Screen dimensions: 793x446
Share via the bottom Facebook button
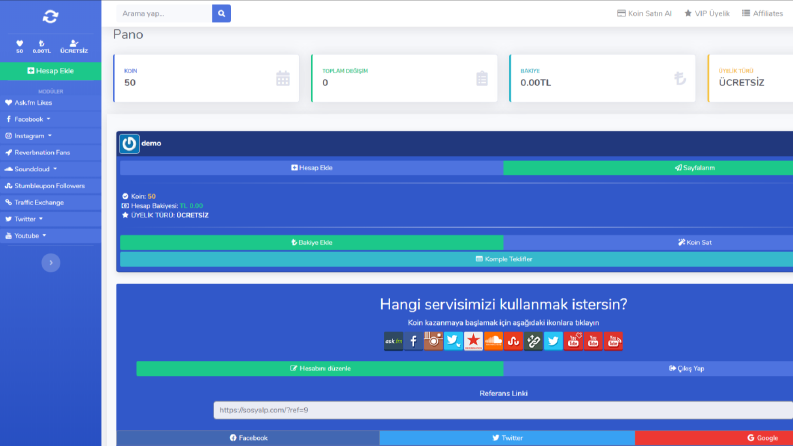coord(248,438)
